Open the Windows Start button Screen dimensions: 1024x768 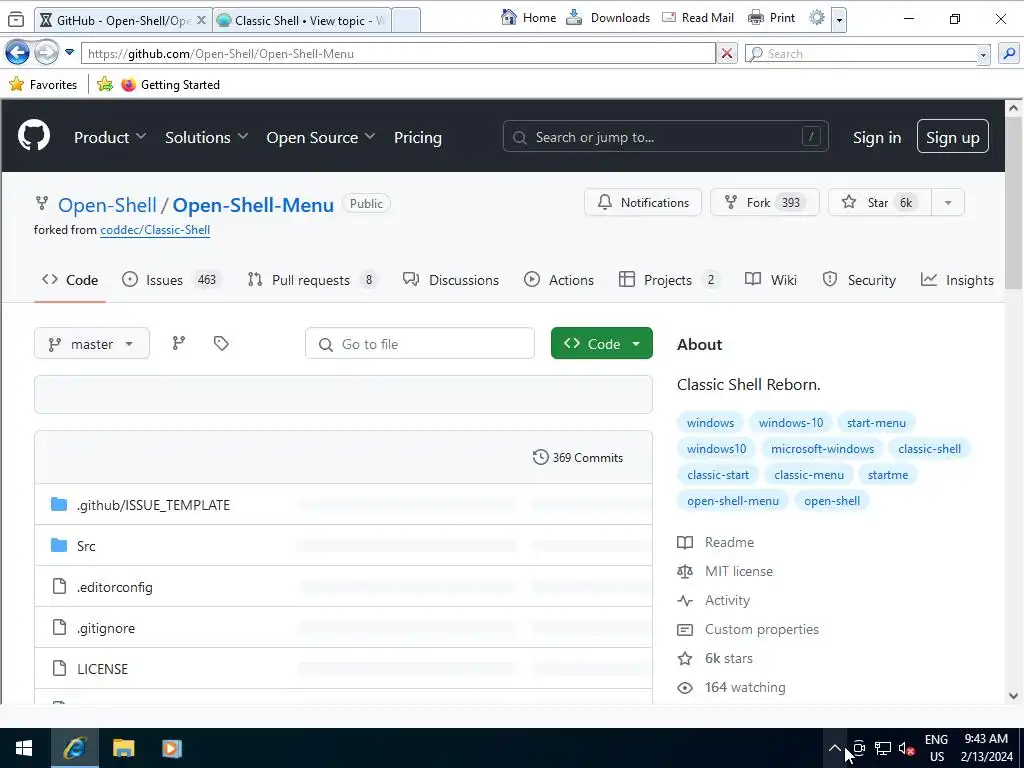click(x=24, y=748)
